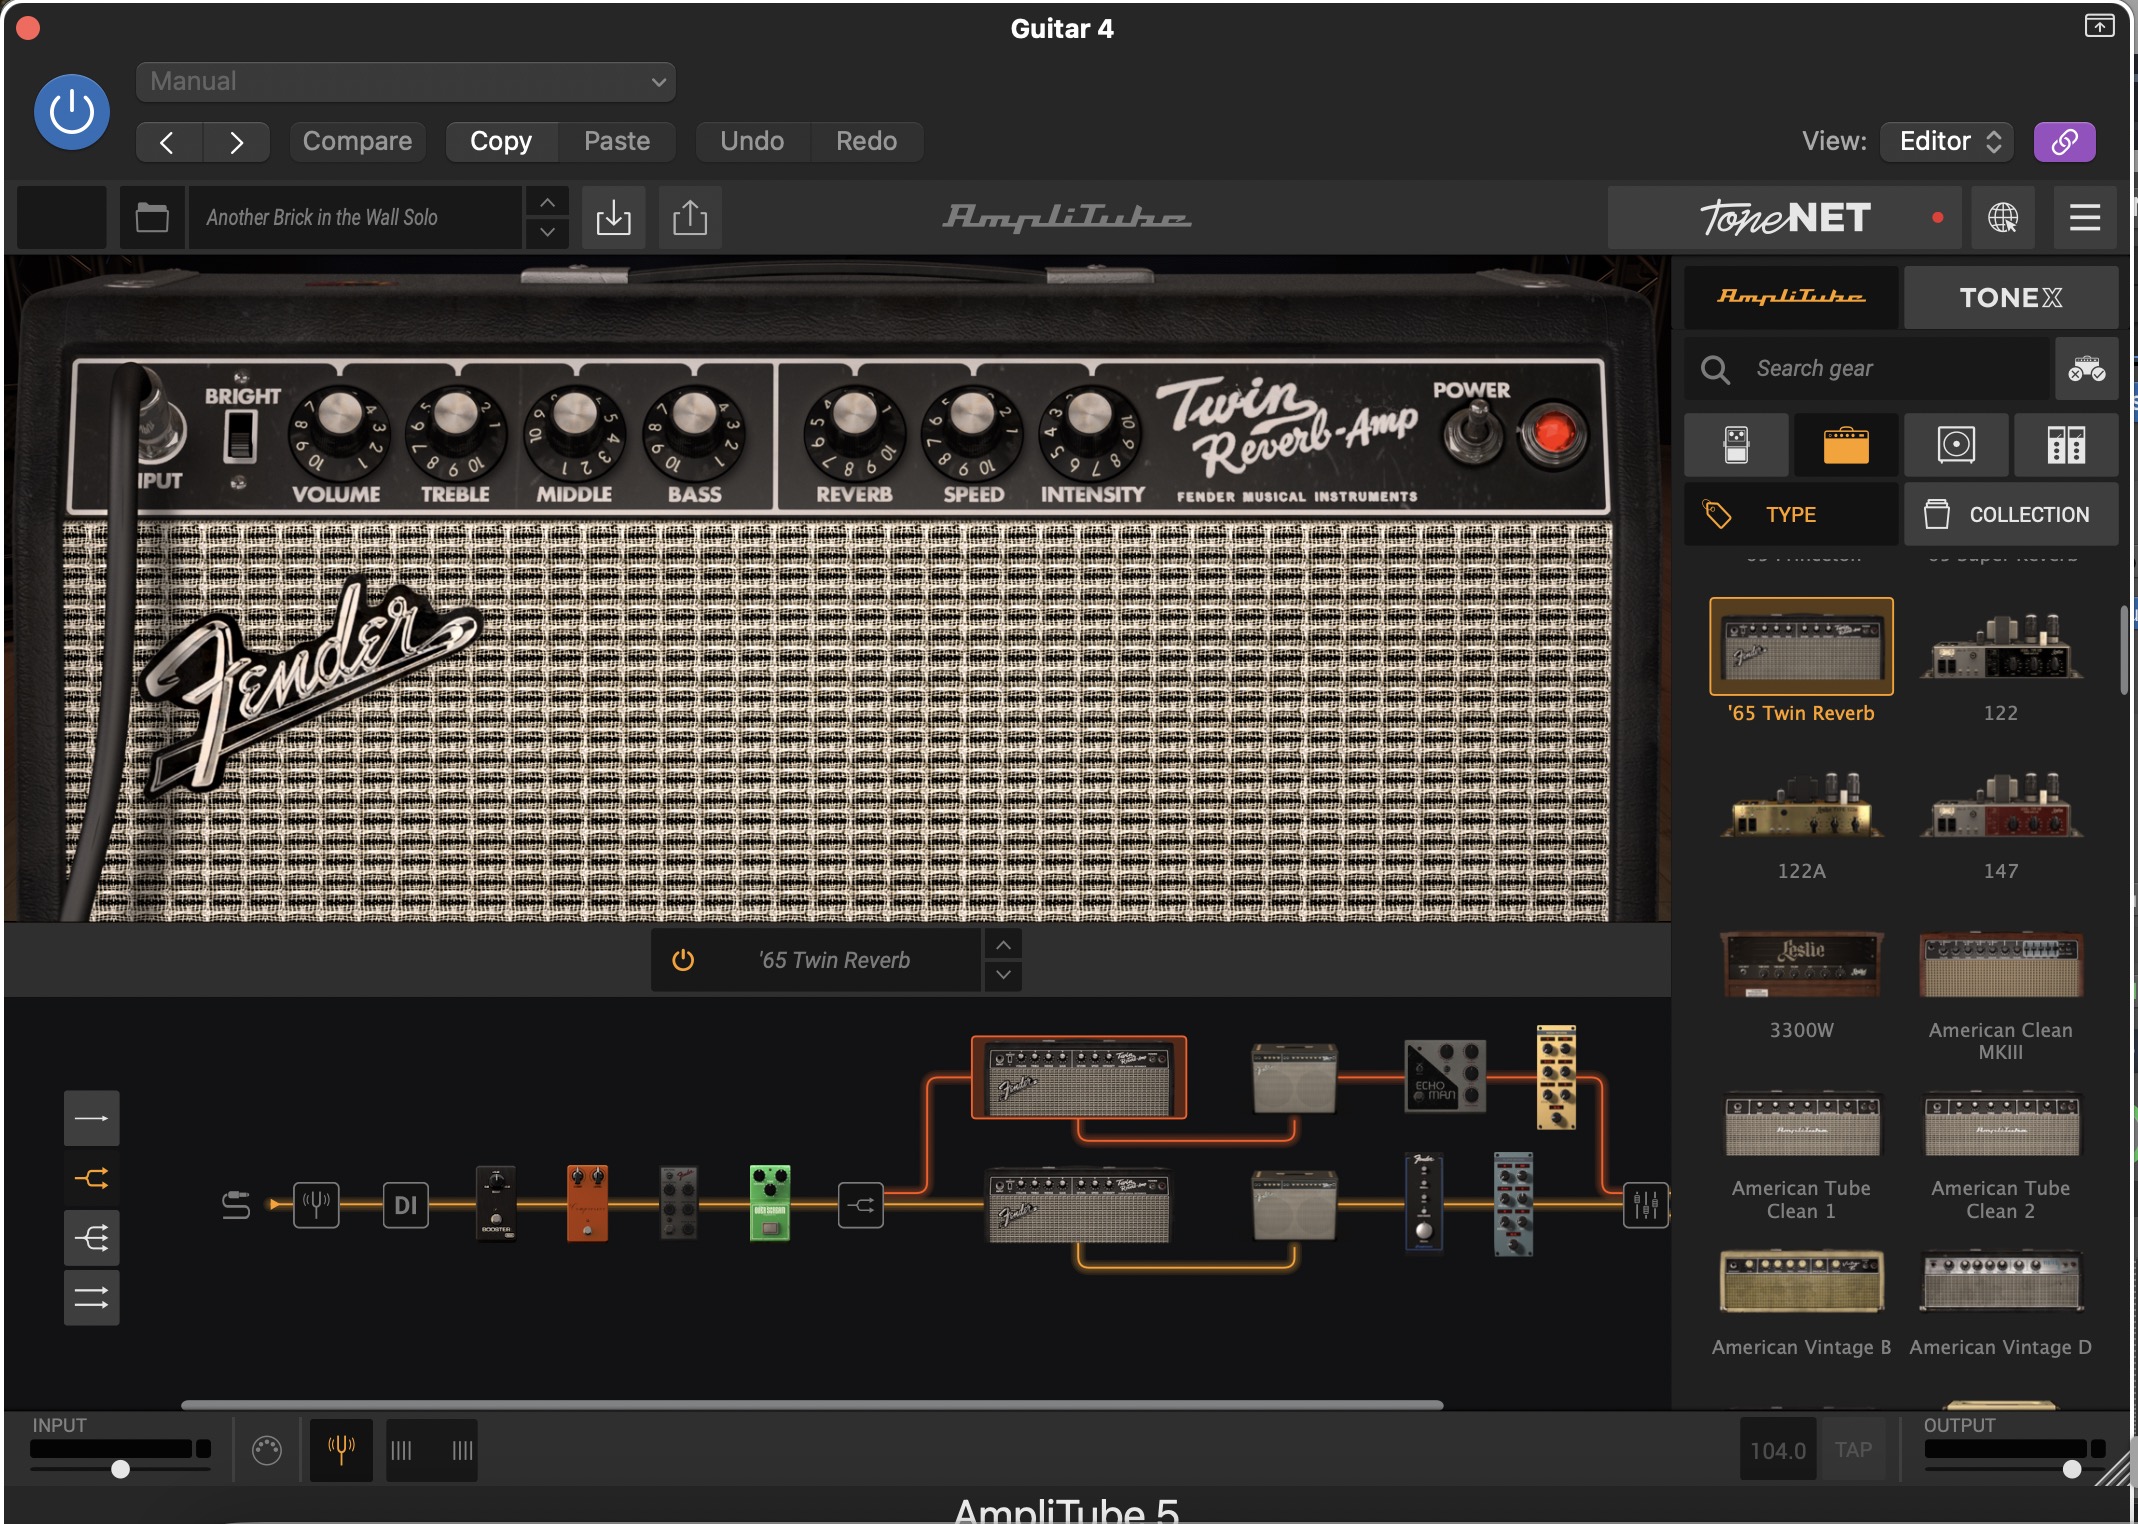Click the Redo button
The width and height of the screenshot is (2138, 1524).
866,141
